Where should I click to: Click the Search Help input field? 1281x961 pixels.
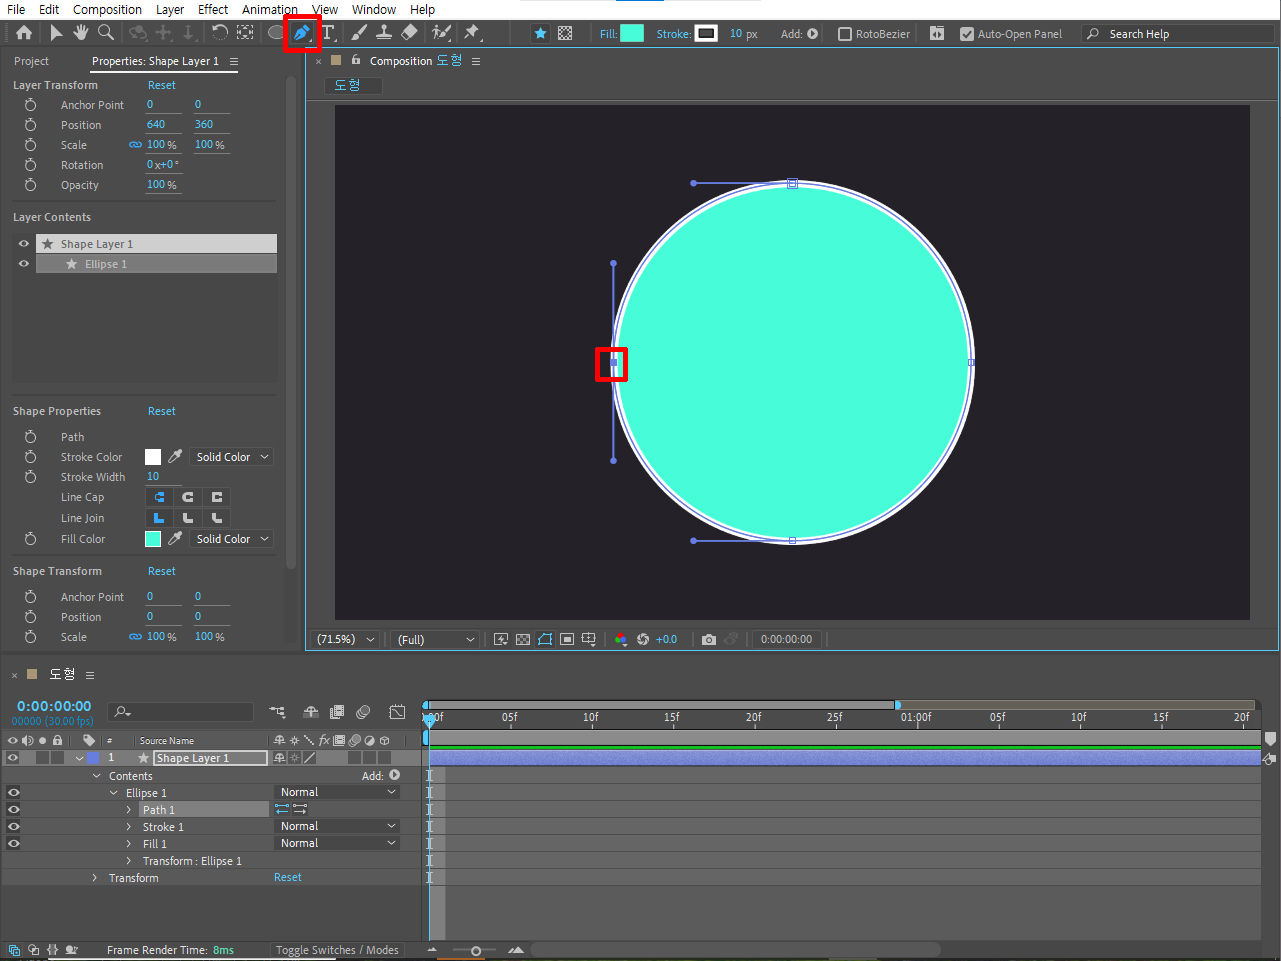1180,34
